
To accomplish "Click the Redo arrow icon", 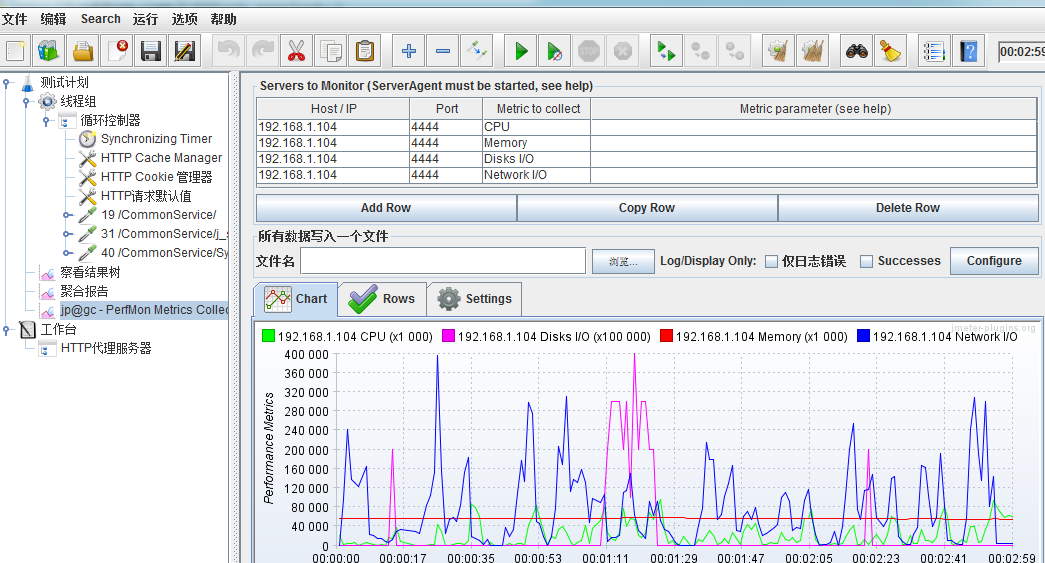I will [x=263, y=51].
